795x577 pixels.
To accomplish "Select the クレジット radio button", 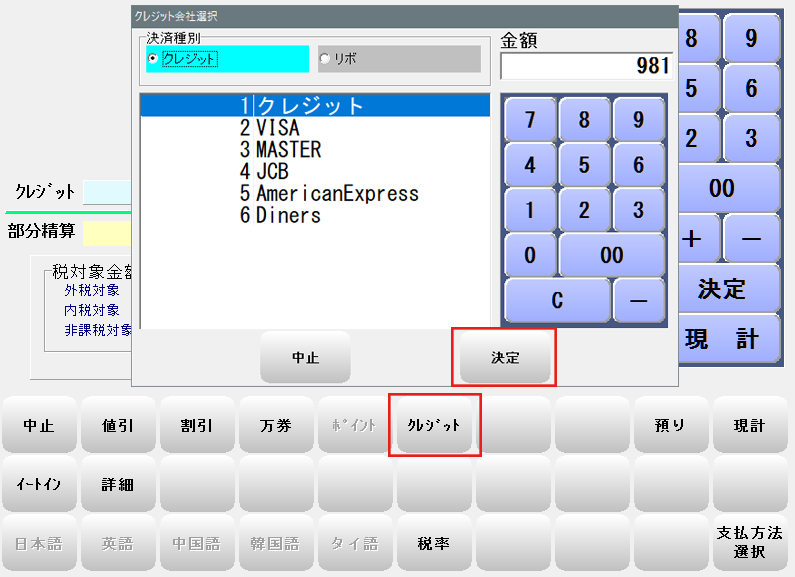I will 153,59.
